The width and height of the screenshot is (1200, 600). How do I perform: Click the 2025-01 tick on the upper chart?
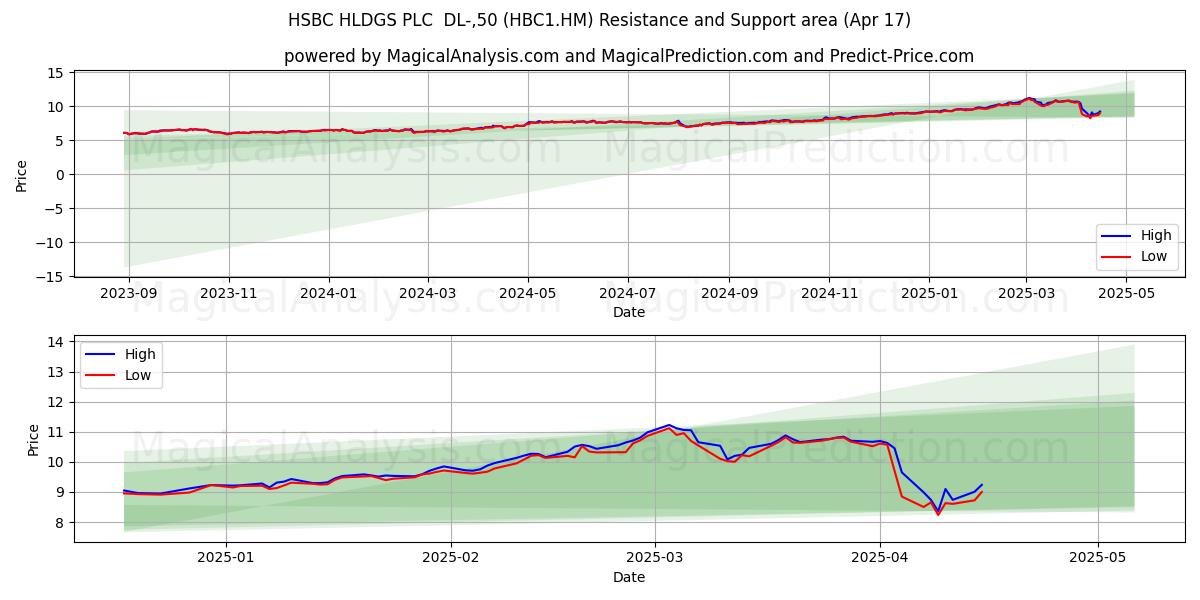click(x=929, y=293)
